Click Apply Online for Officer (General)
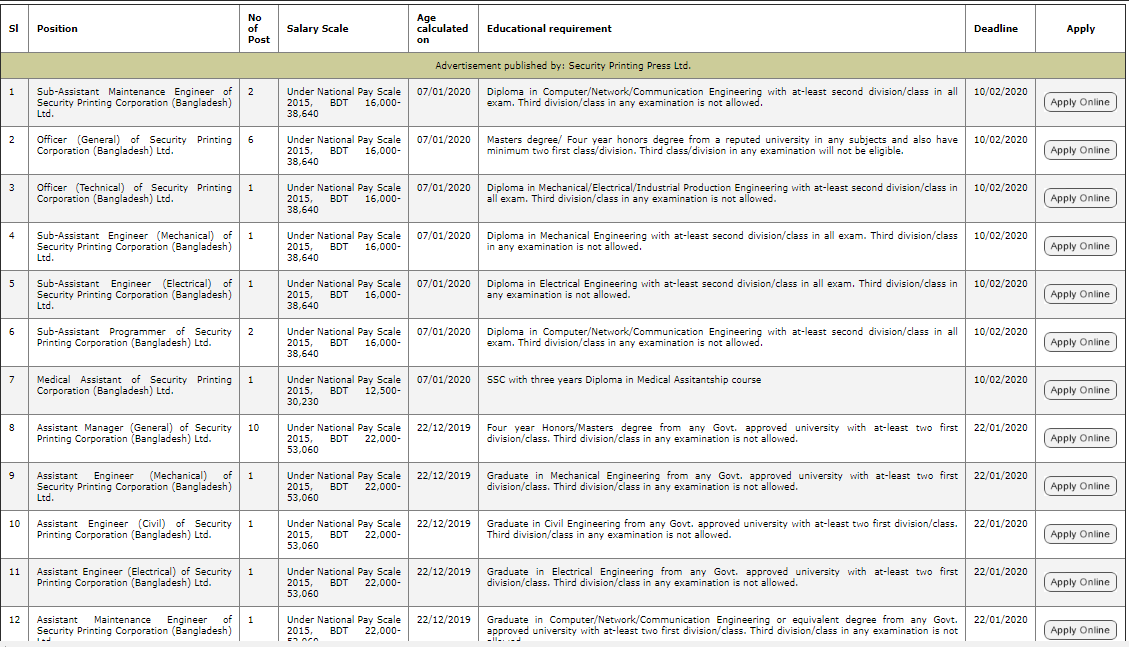1129x647 pixels. click(x=1080, y=150)
